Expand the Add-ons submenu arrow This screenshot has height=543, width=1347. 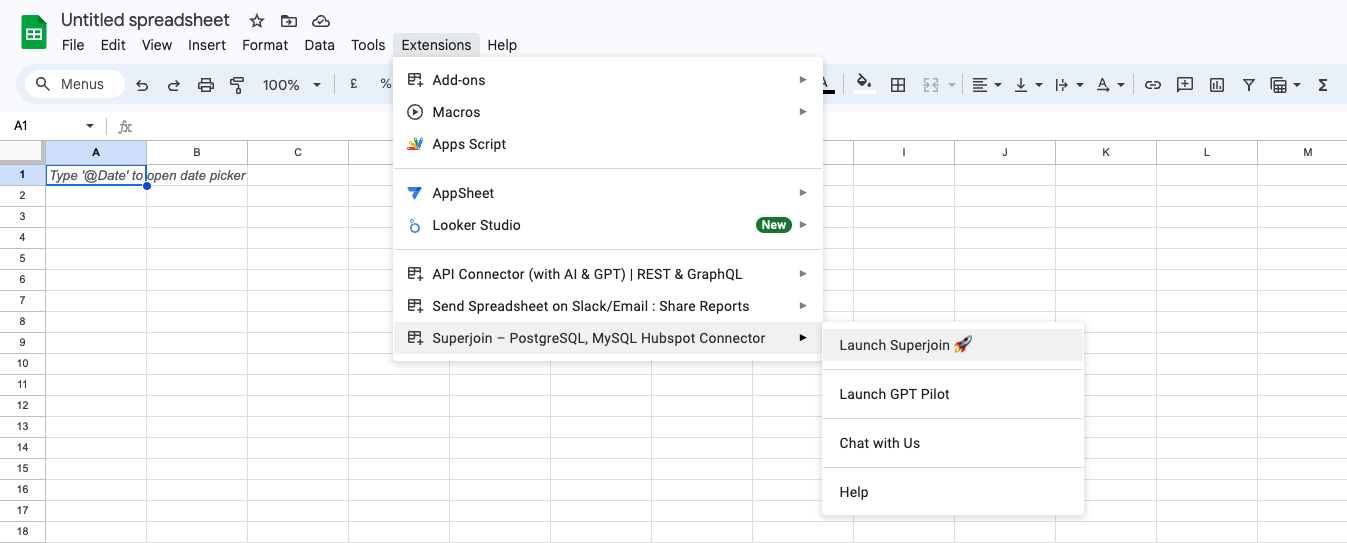(803, 80)
